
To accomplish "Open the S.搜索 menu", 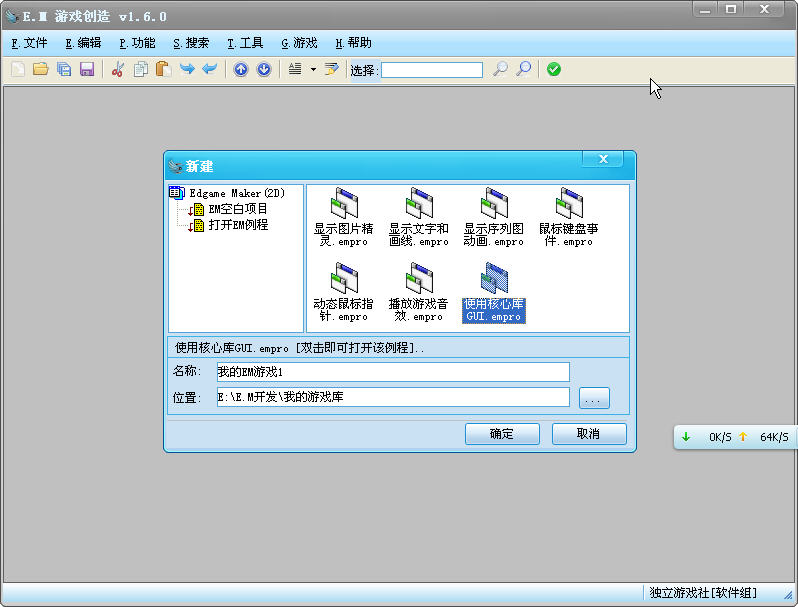I will pyautogui.click(x=191, y=43).
